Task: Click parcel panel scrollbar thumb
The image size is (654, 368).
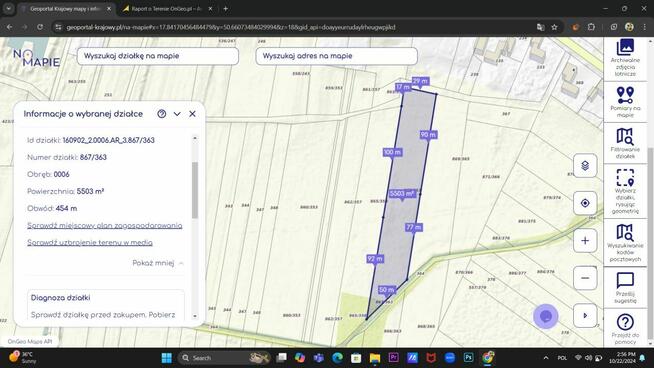Action: click(195, 190)
